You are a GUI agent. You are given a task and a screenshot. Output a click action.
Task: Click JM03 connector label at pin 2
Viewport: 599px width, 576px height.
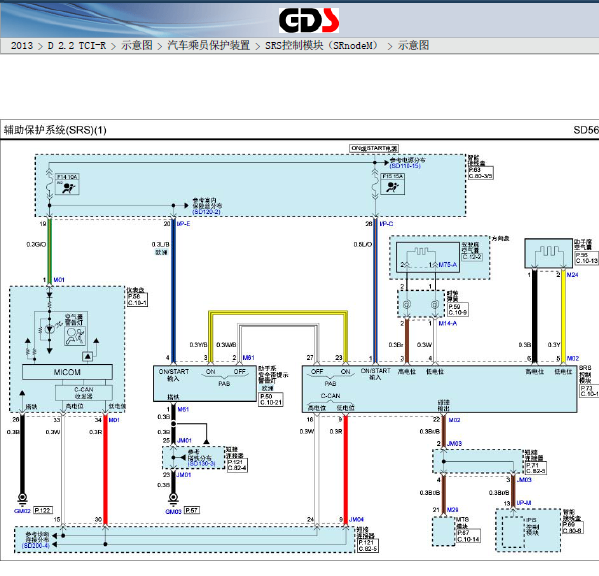tap(455, 443)
